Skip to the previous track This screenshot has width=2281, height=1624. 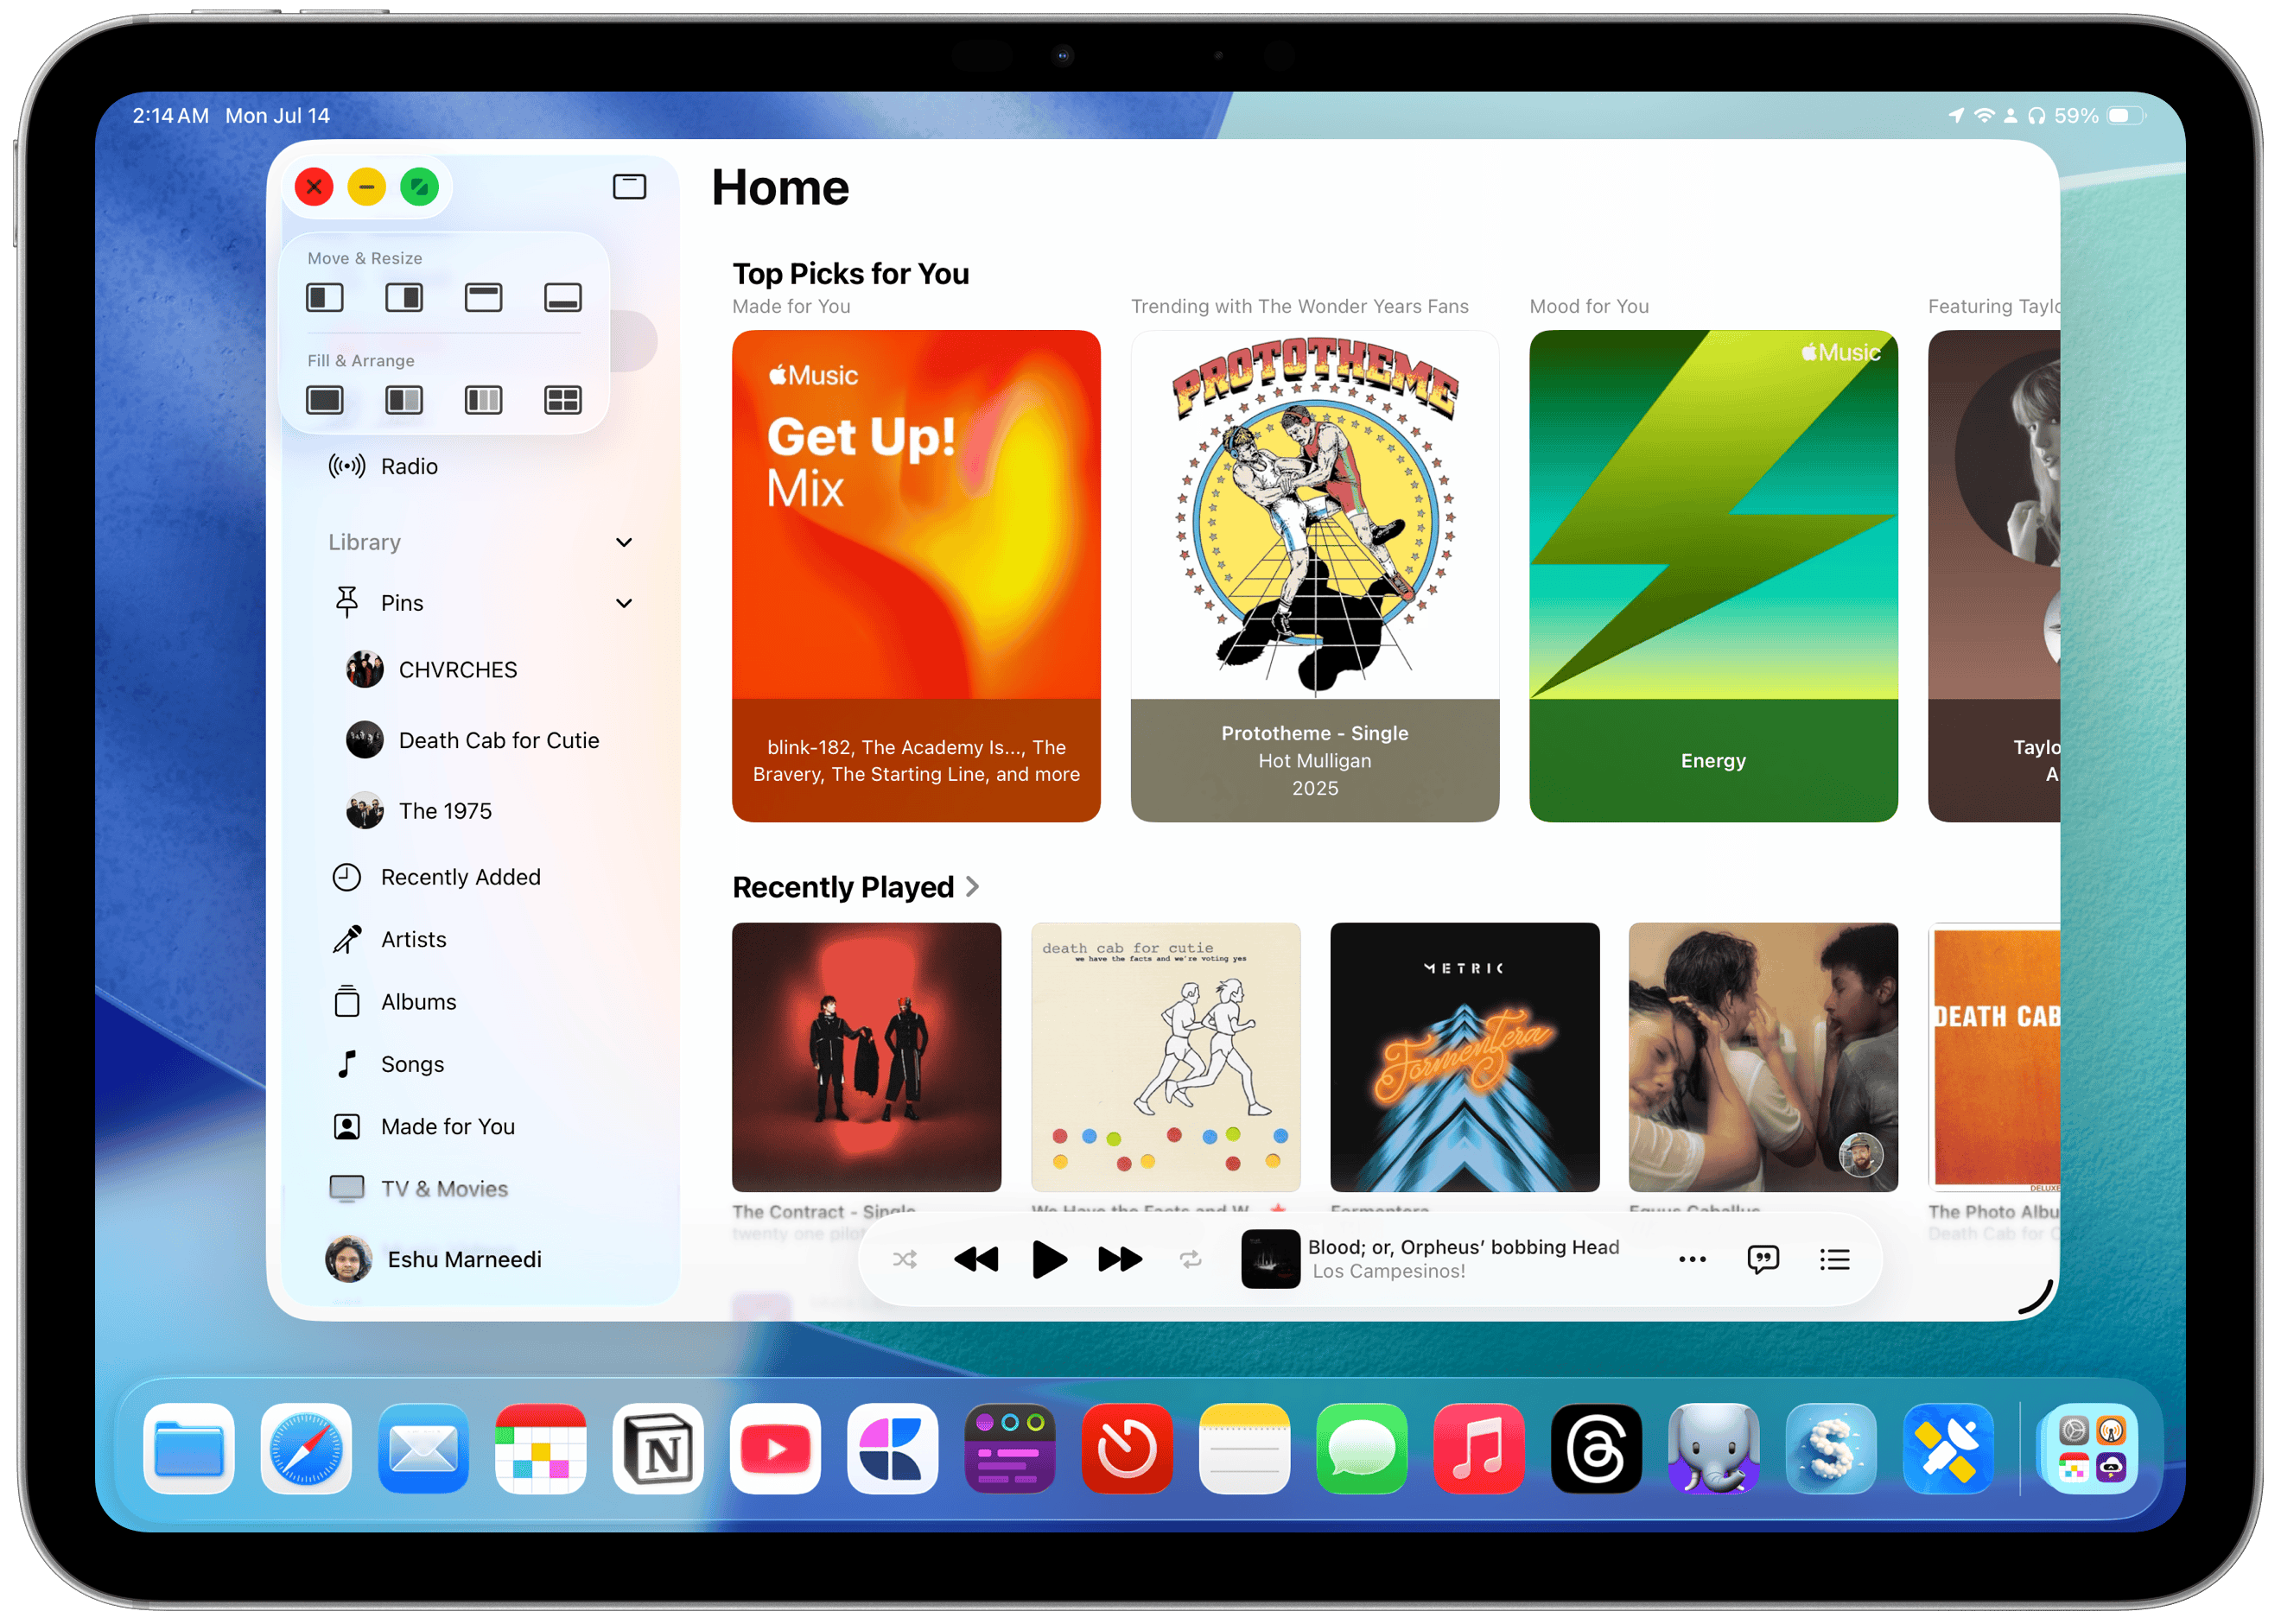click(x=977, y=1261)
